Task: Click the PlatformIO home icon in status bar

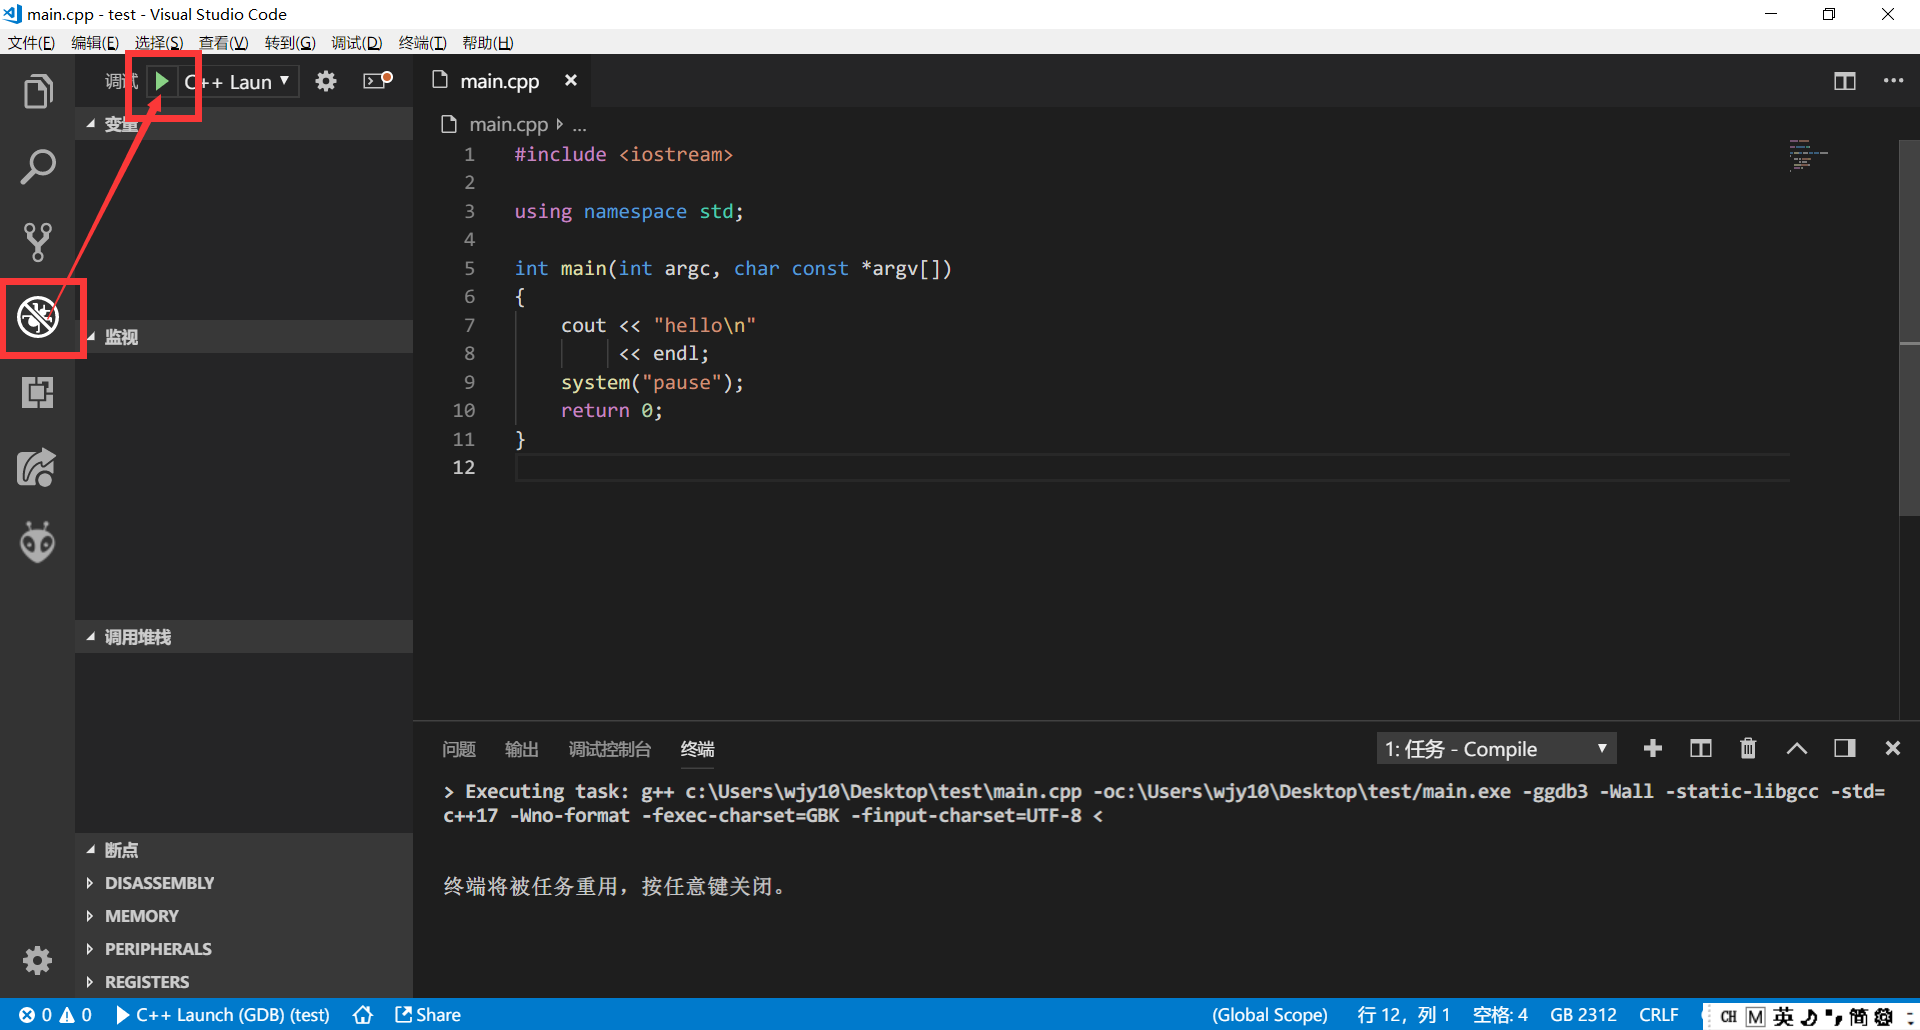Action: tap(363, 1015)
